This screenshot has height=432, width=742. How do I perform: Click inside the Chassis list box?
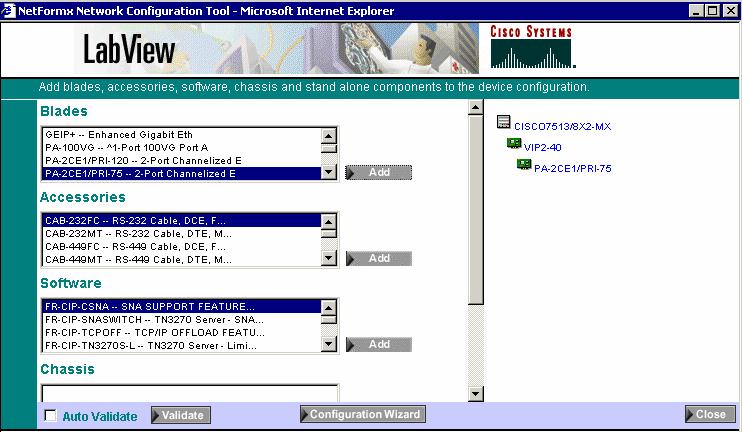(x=190, y=394)
